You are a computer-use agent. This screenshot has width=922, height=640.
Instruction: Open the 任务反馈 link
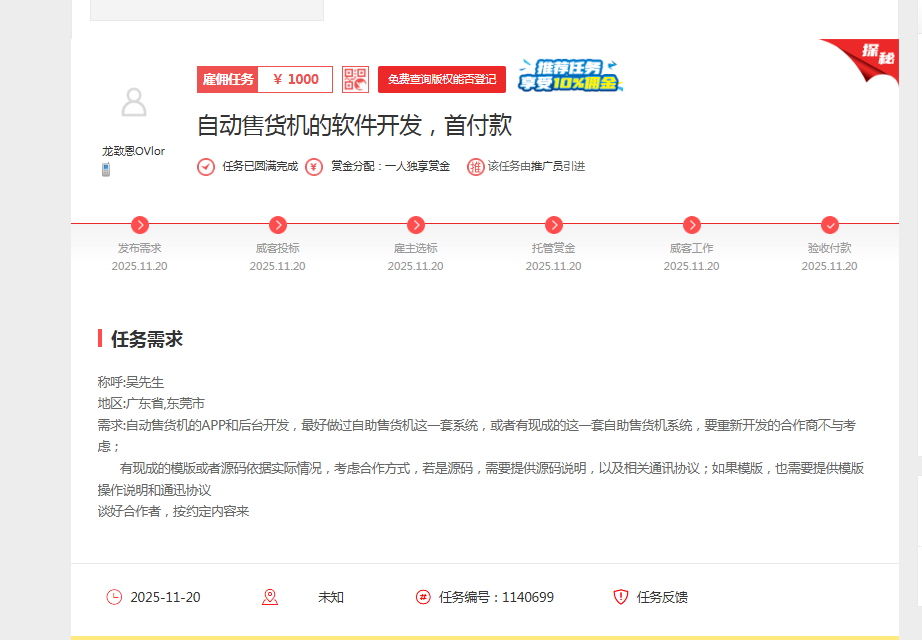coord(662,597)
